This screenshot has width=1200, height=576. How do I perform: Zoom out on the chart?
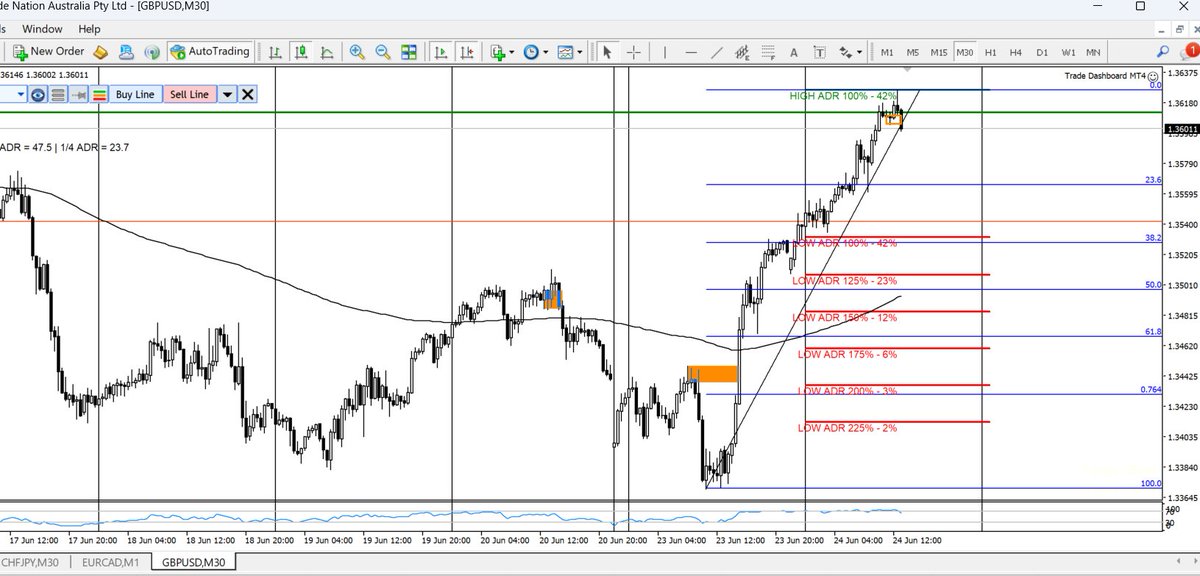382,51
